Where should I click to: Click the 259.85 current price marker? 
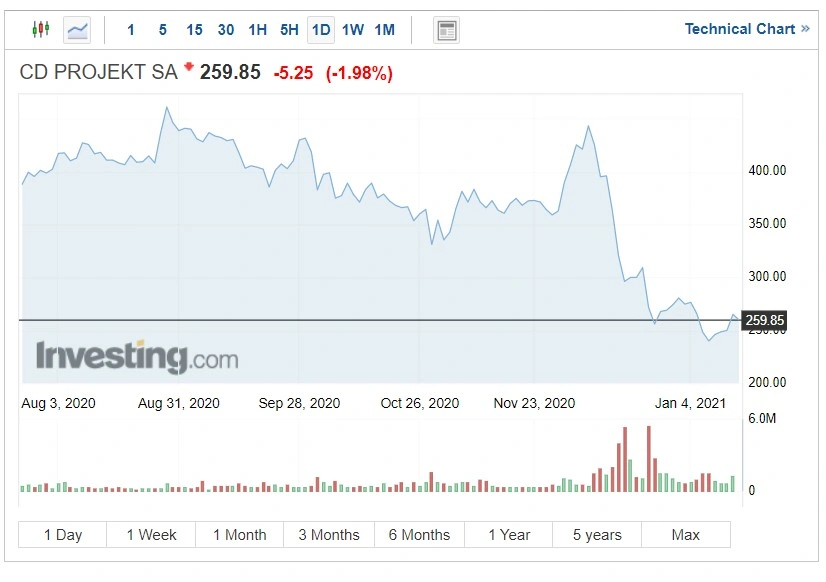(764, 320)
